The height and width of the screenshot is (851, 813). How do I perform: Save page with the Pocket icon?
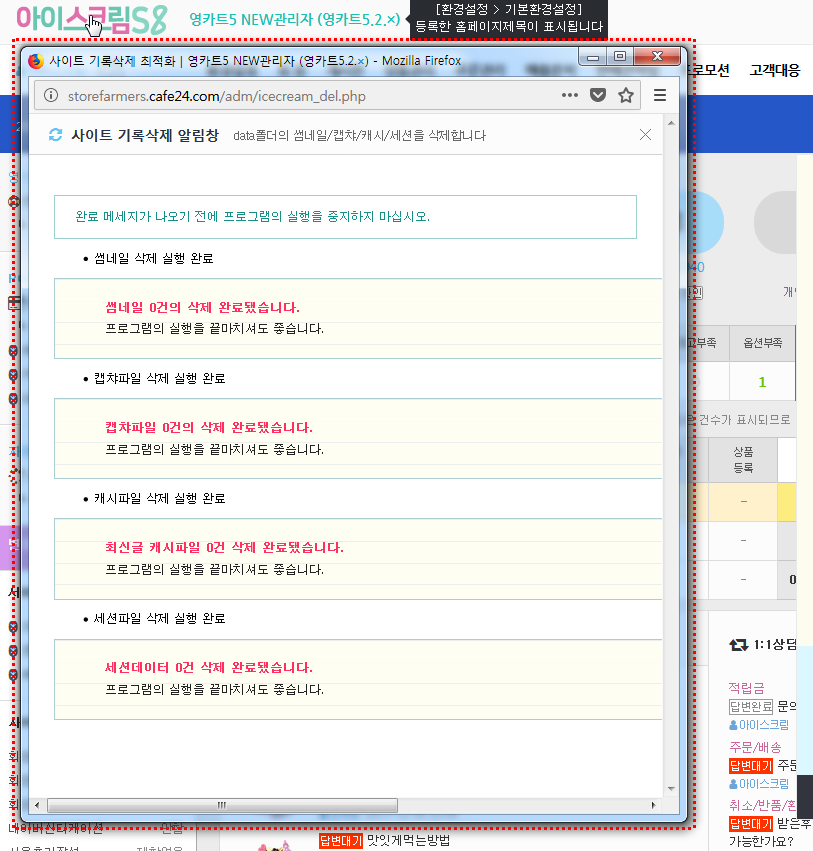598,95
